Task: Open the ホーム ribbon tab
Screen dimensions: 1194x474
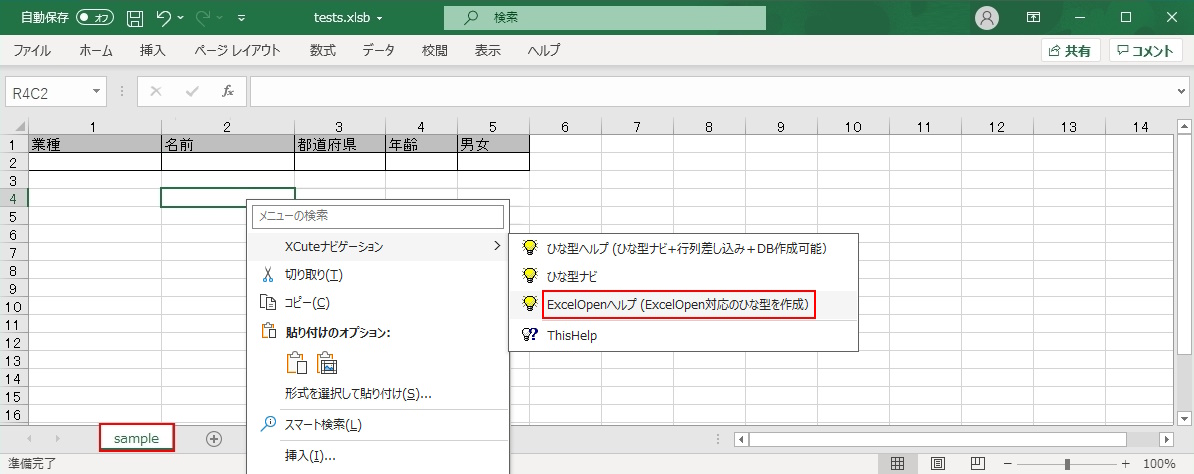Action: pos(96,51)
